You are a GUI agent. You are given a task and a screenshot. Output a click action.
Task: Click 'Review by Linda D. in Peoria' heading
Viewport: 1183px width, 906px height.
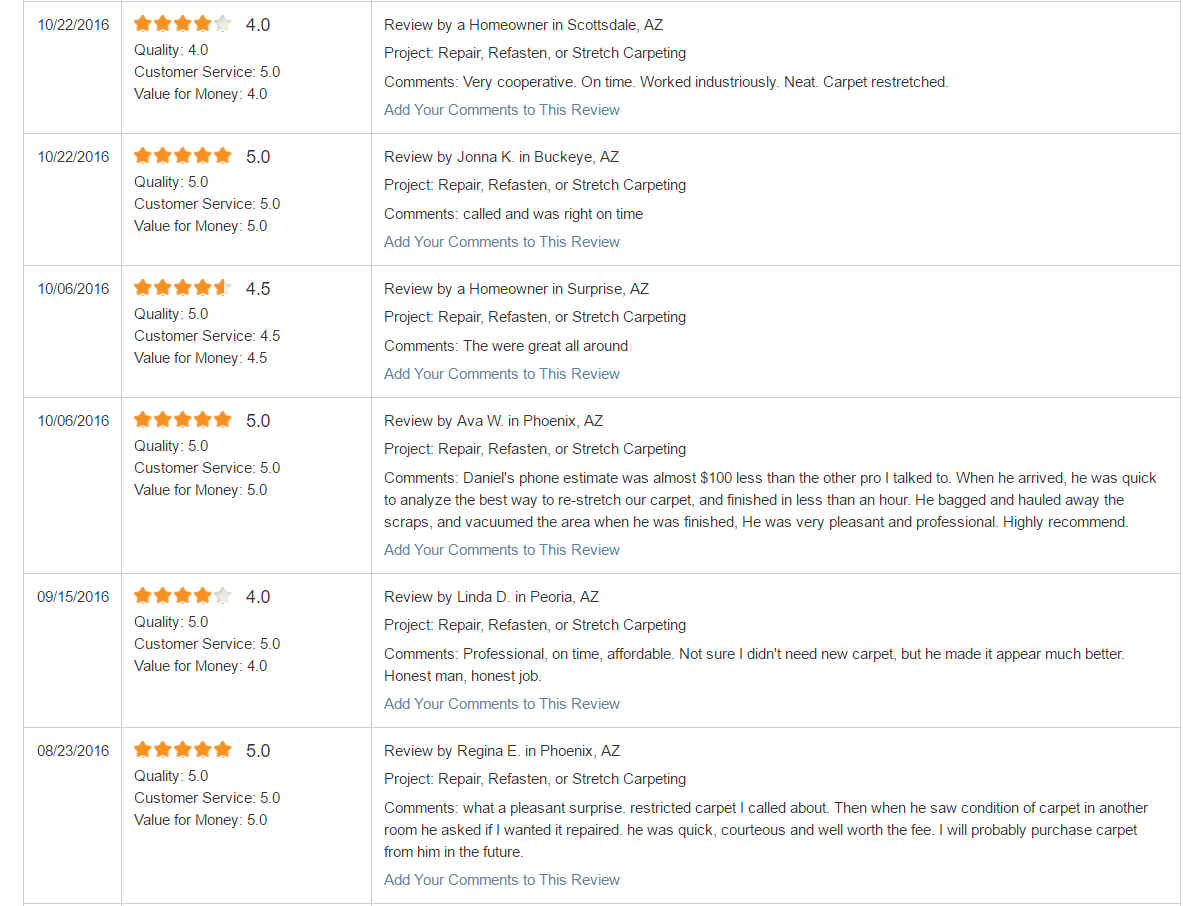[491, 597]
